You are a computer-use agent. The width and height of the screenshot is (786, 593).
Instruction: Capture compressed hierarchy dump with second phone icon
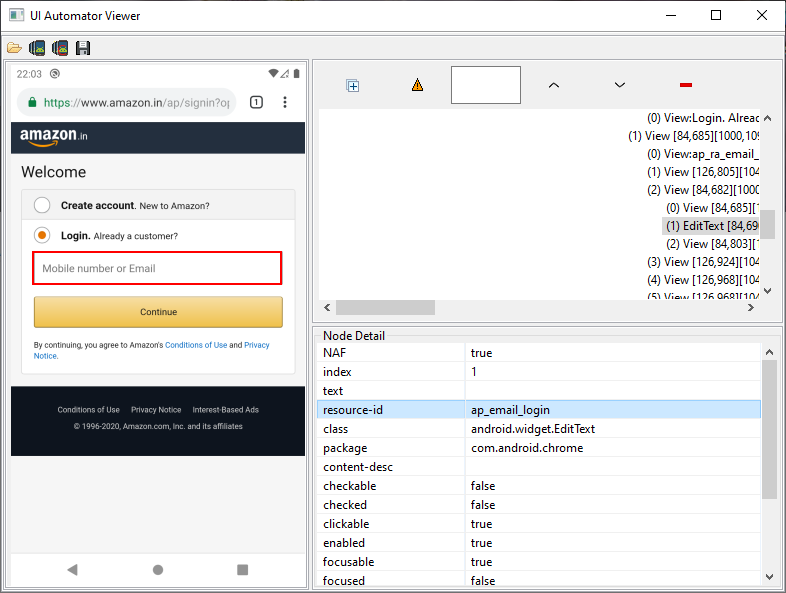60,48
